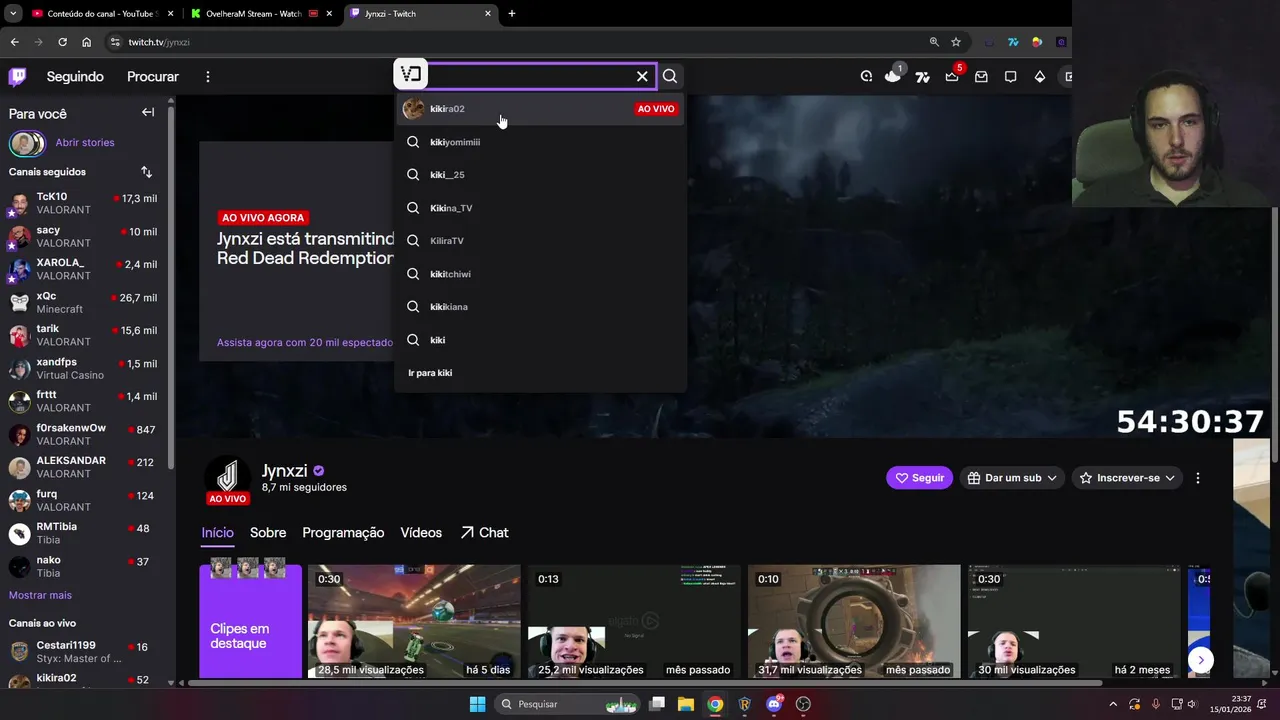Image resolution: width=1280 pixels, height=720 pixels.
Task: Follow Jynxzi with Seguir button
Action: [x=919, y=478]
